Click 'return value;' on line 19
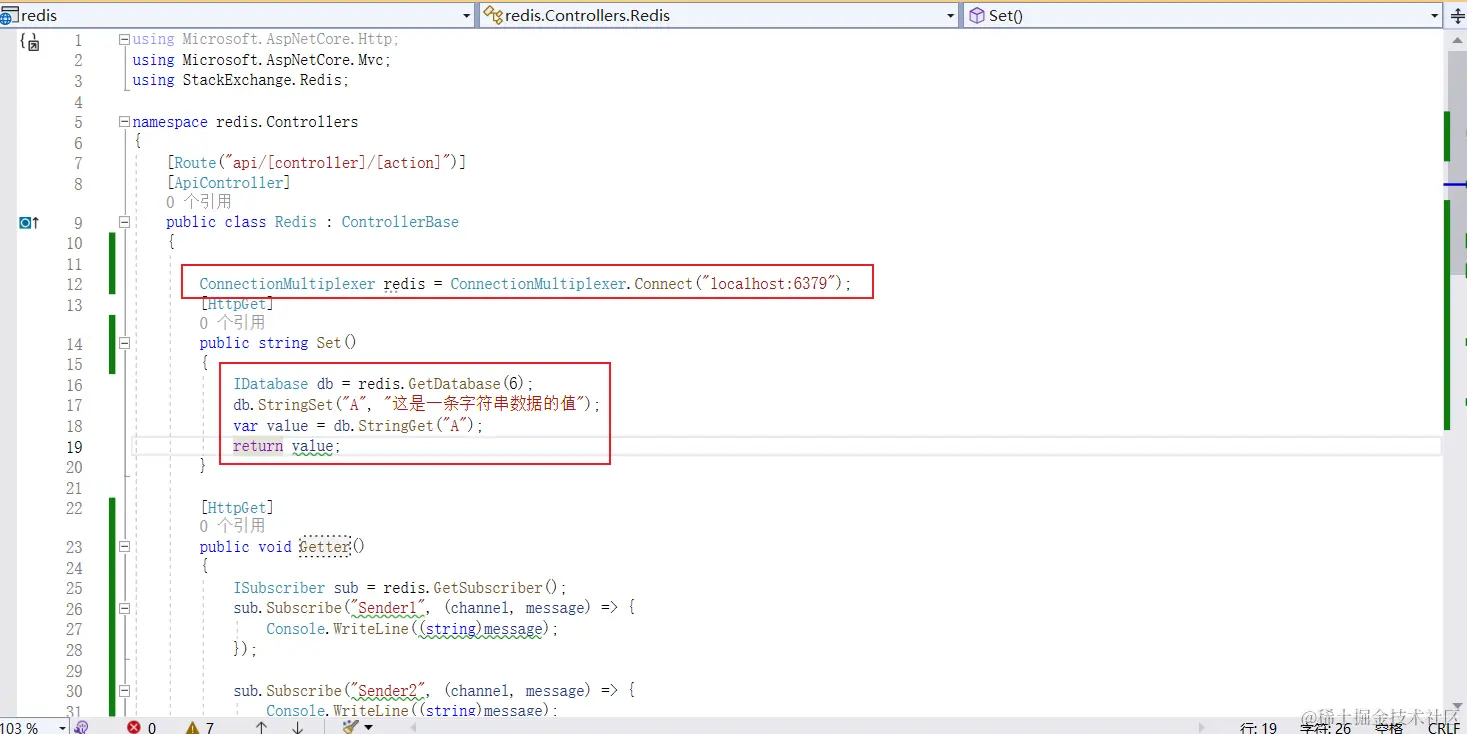The width and height of the screenshot is (1467, 734). 287,446
